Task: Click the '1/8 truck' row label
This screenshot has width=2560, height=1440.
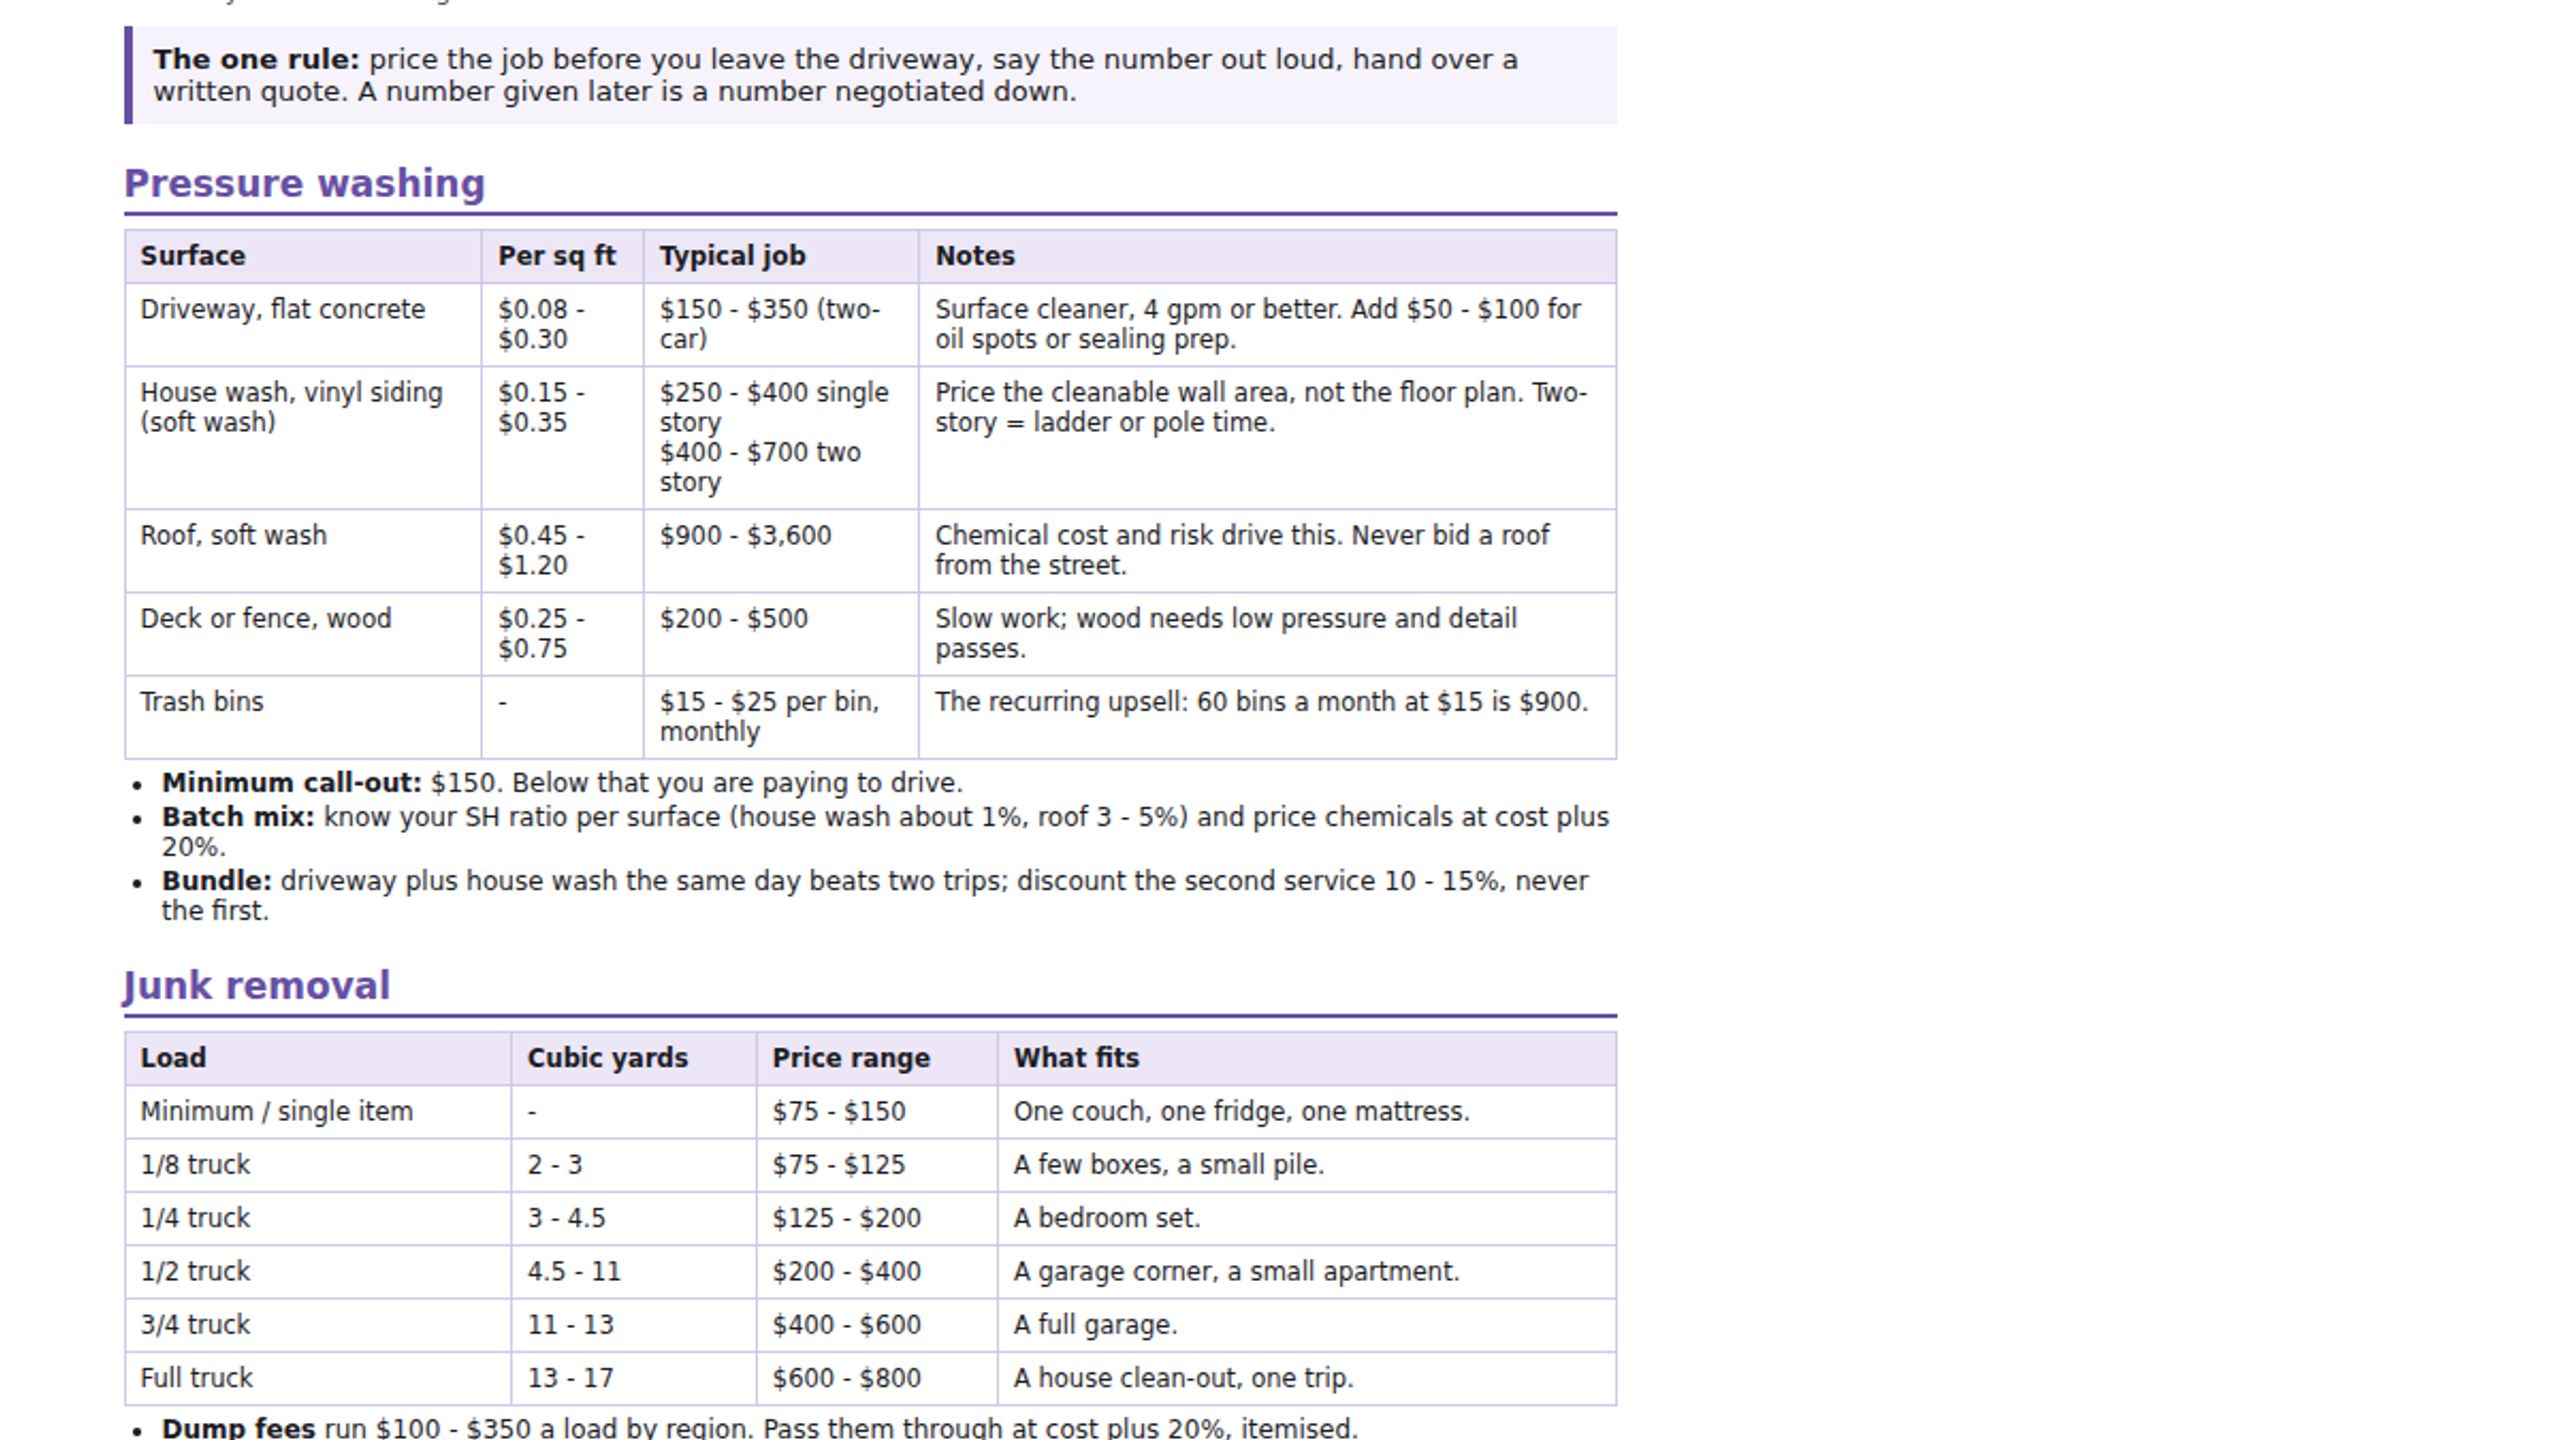Action: tap(195, 1166)
